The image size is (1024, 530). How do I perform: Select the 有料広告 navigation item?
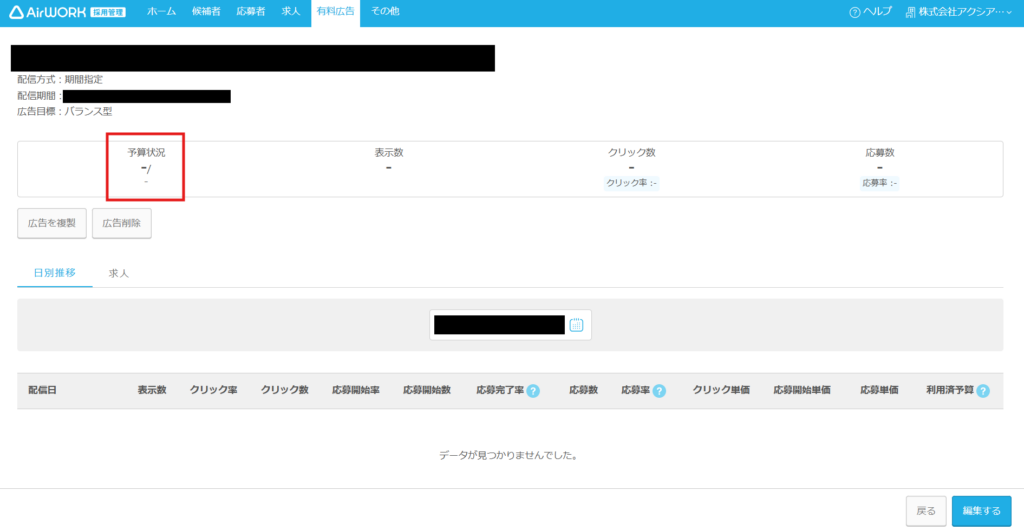[x=335, y=12]
